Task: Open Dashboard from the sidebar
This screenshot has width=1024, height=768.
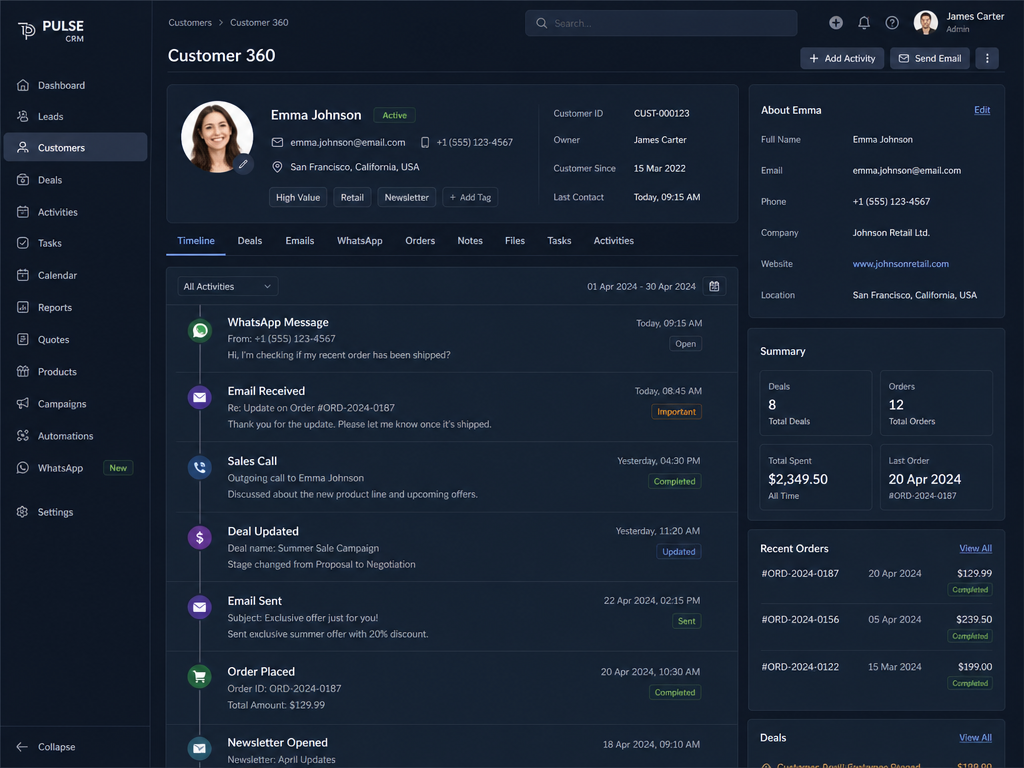Action: (x=61, y=85)
